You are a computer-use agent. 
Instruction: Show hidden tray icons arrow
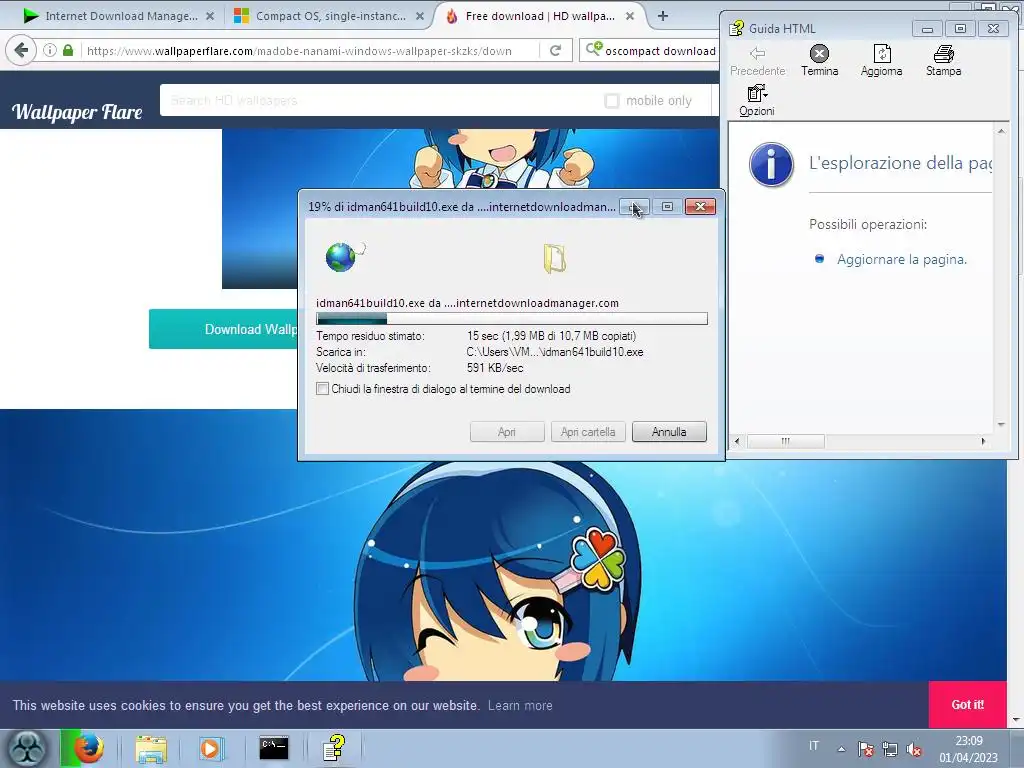coord(841,749)
